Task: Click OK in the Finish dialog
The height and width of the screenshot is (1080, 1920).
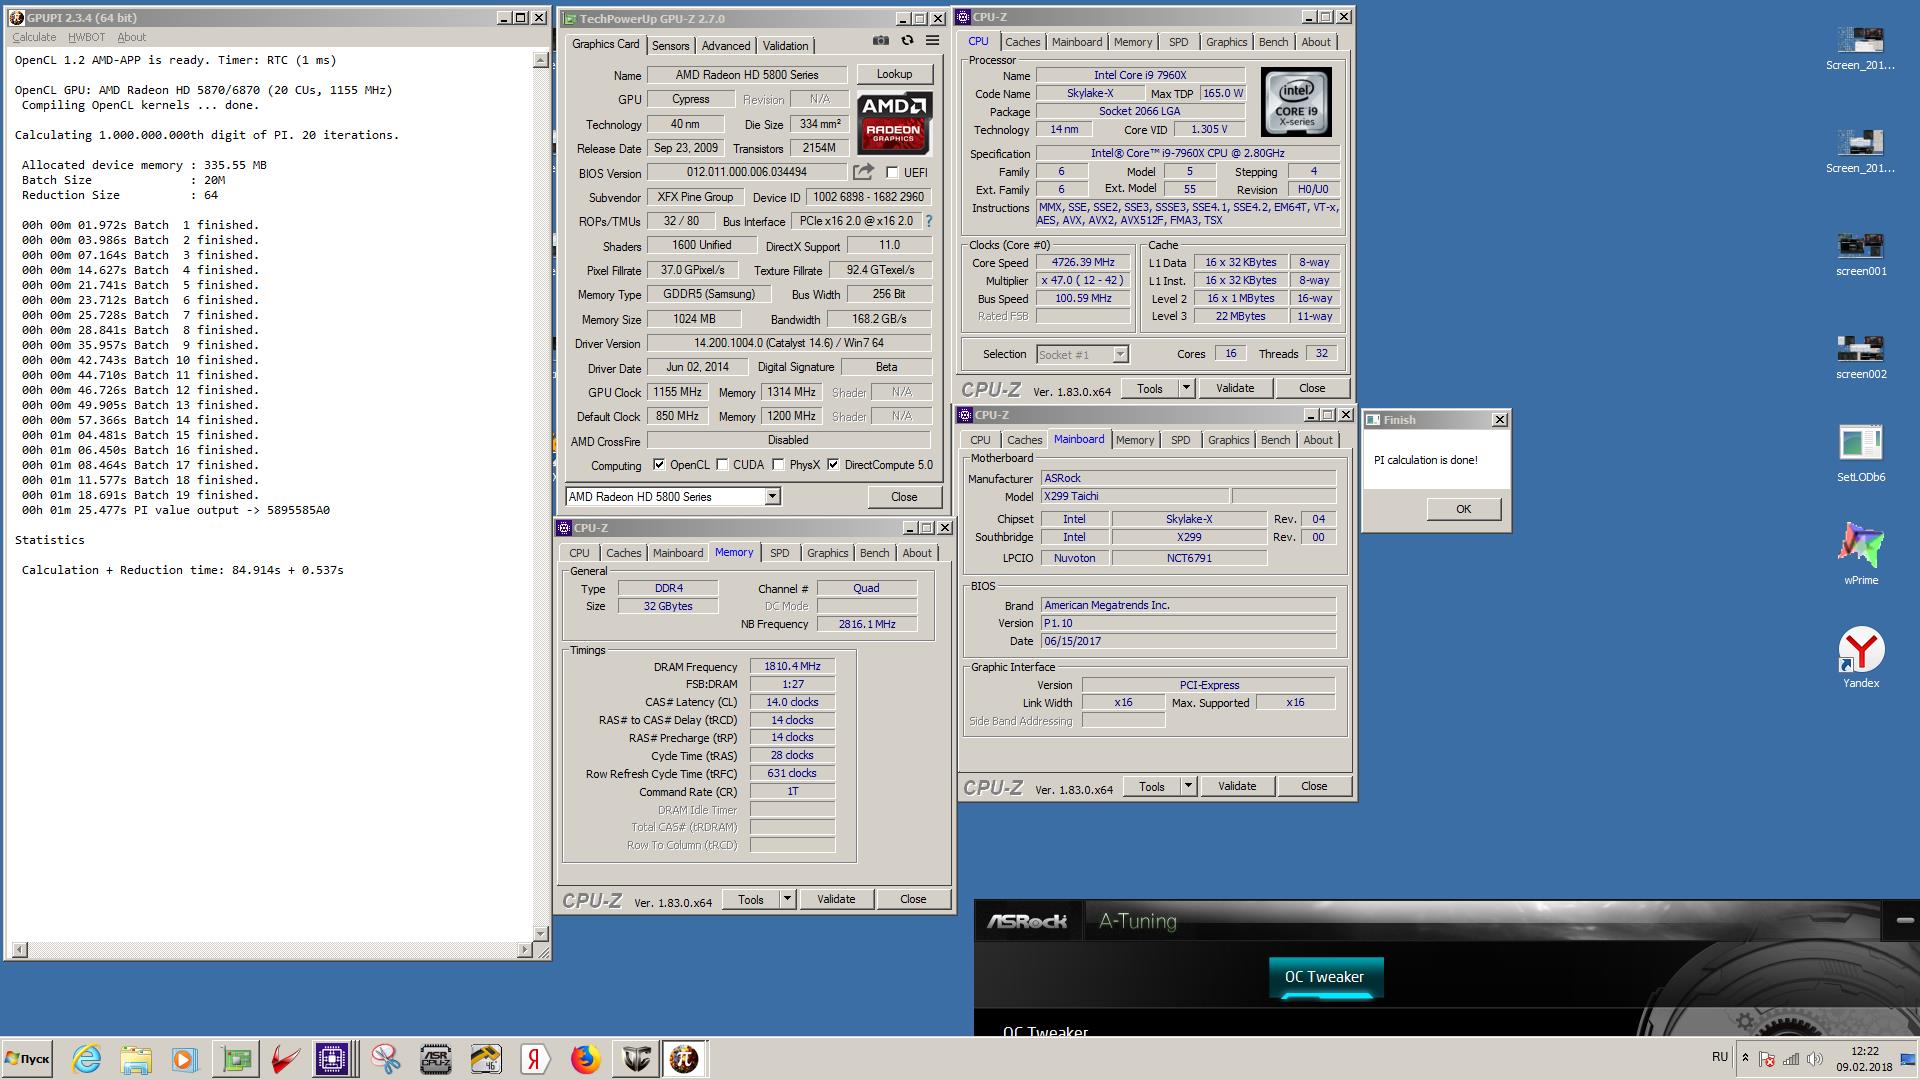Action: pos(1463,509)
